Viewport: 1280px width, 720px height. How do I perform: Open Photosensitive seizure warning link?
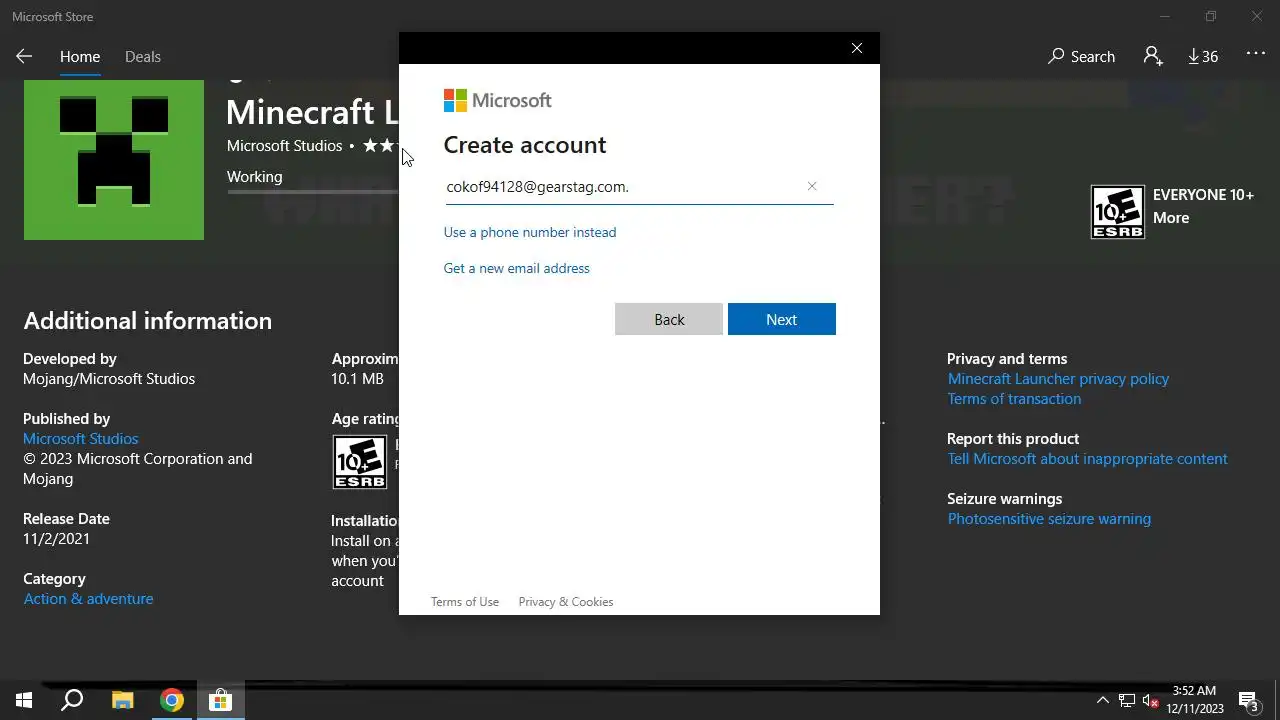point(1049,519)
